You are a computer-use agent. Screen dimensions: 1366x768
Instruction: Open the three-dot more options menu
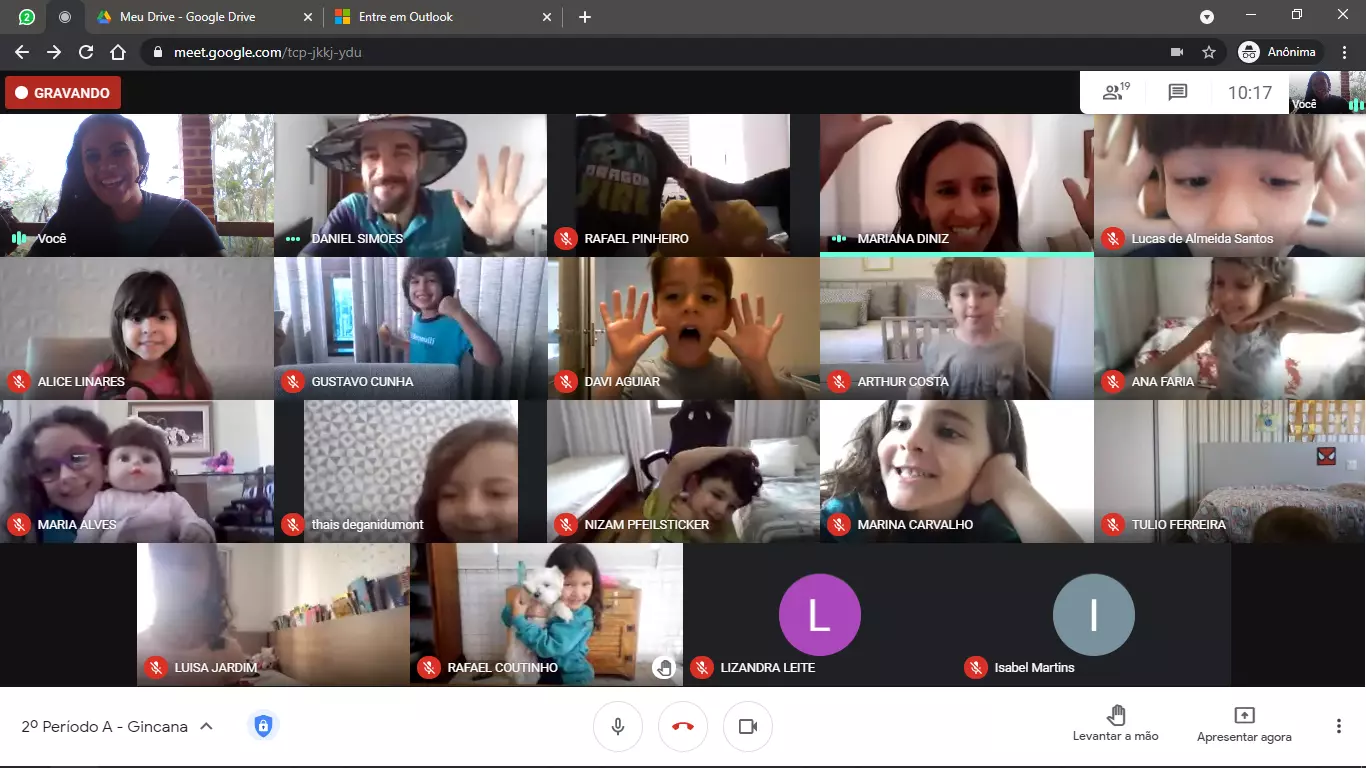[1338, 726]
